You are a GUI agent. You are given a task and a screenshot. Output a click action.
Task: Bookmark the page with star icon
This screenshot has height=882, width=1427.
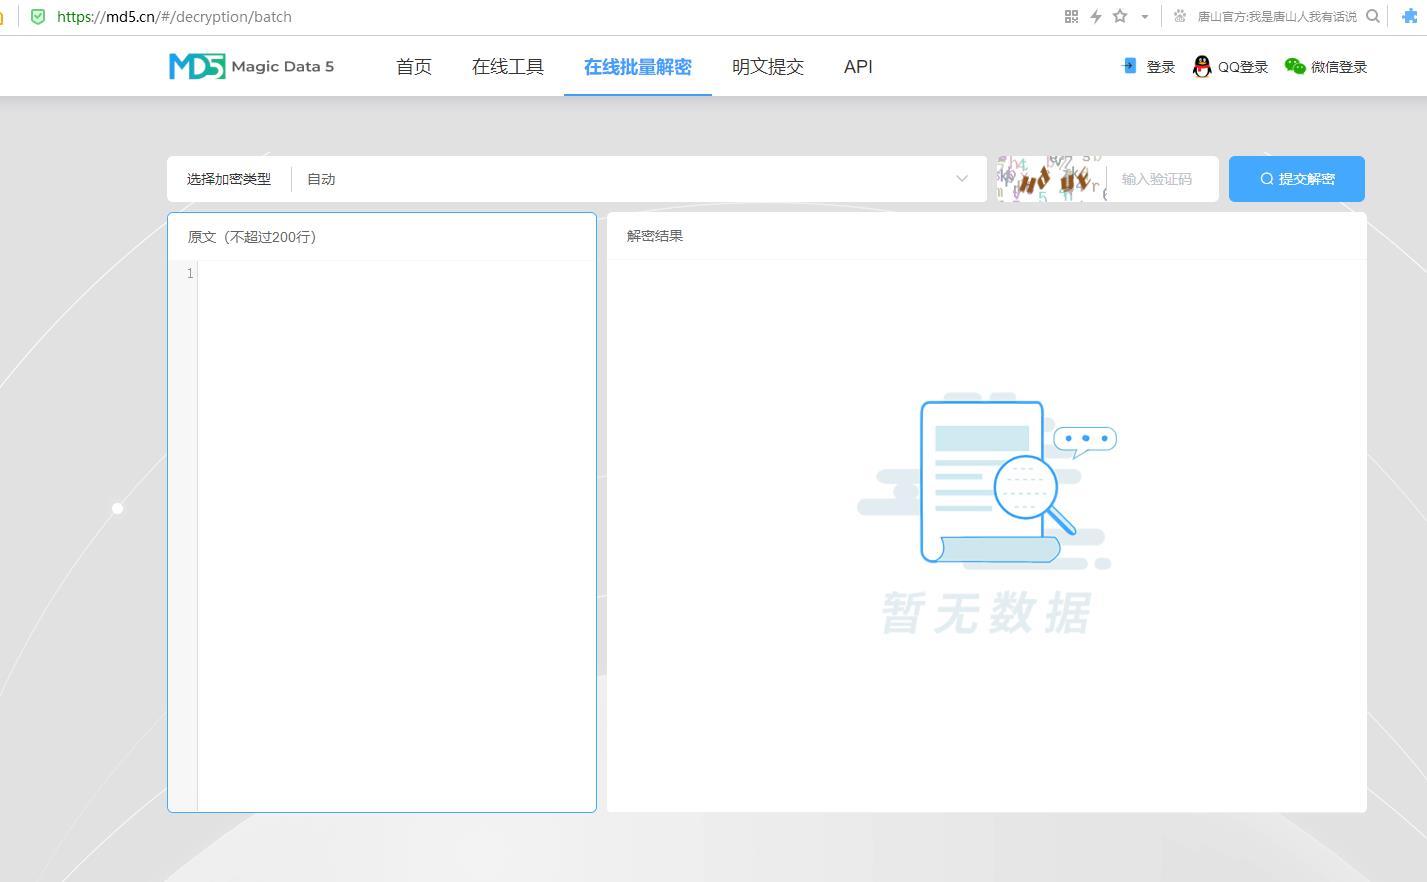tap(1120, 16)
